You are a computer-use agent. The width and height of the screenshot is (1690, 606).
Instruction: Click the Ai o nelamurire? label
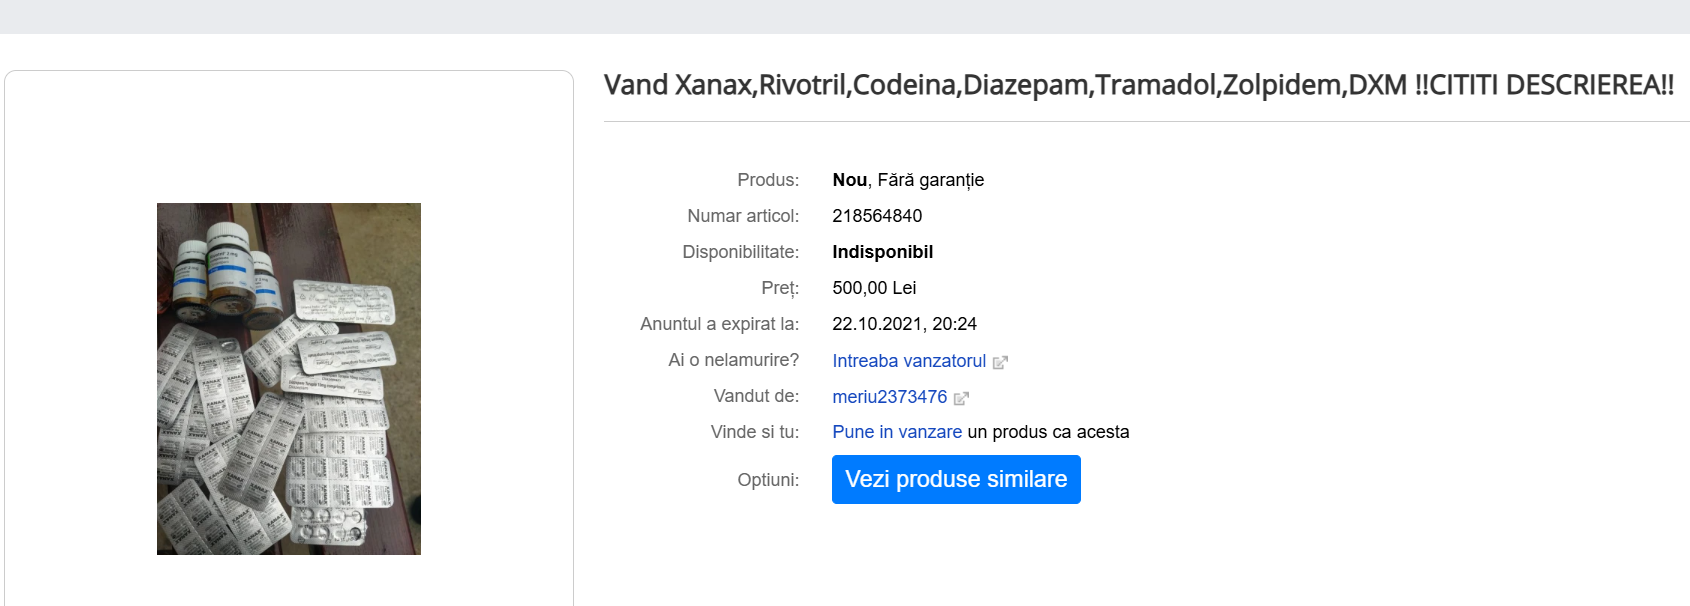coord(733,360)
